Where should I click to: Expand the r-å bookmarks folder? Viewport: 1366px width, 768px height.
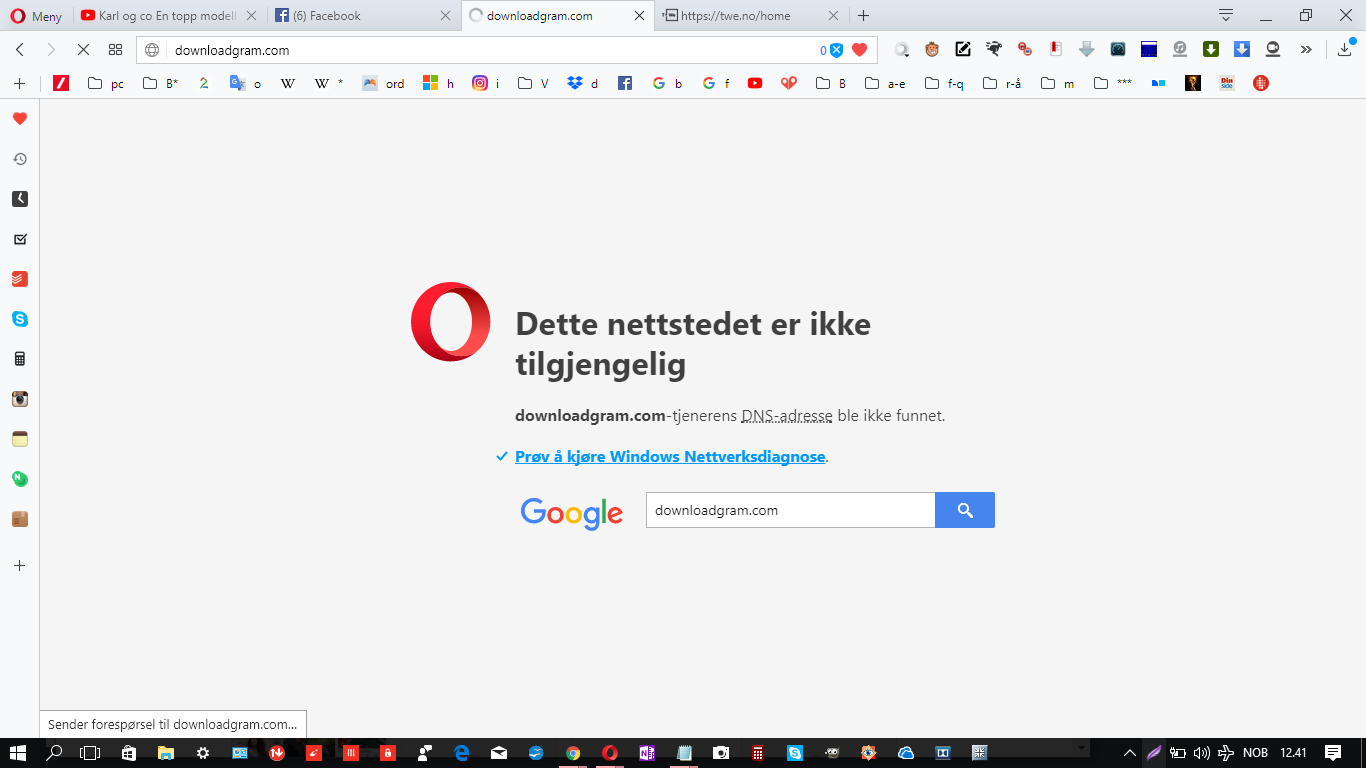point(1003,84)
